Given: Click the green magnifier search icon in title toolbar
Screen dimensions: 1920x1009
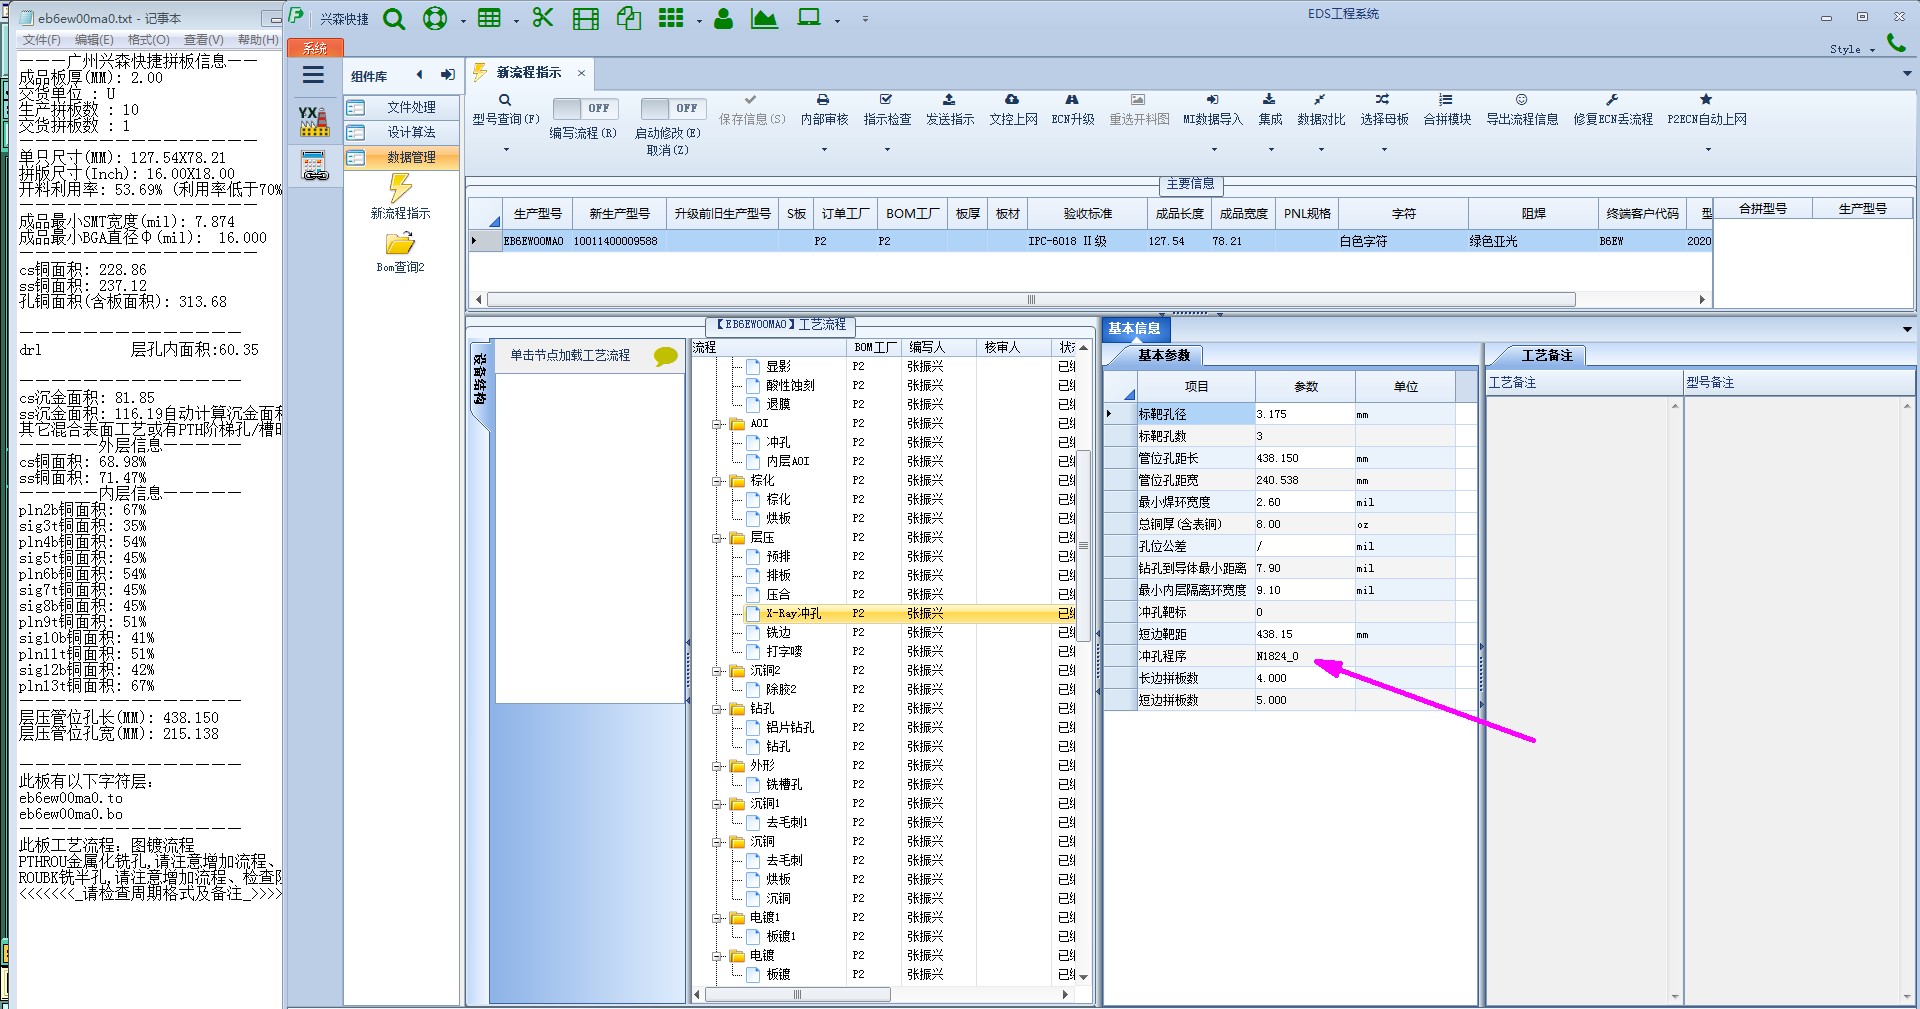Looking at the screenshot, I should [394, 19].
